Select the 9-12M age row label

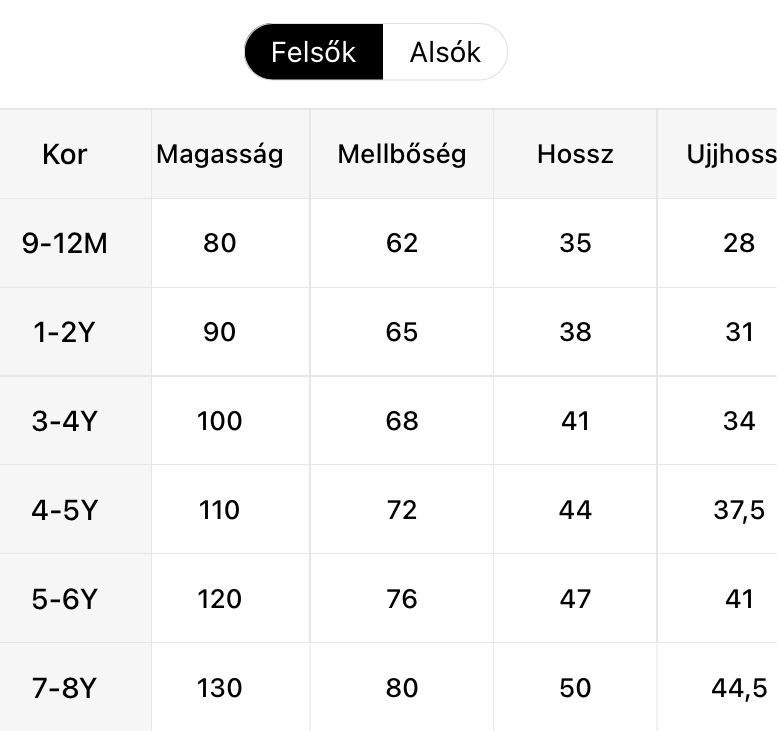(x=65, y=243)
